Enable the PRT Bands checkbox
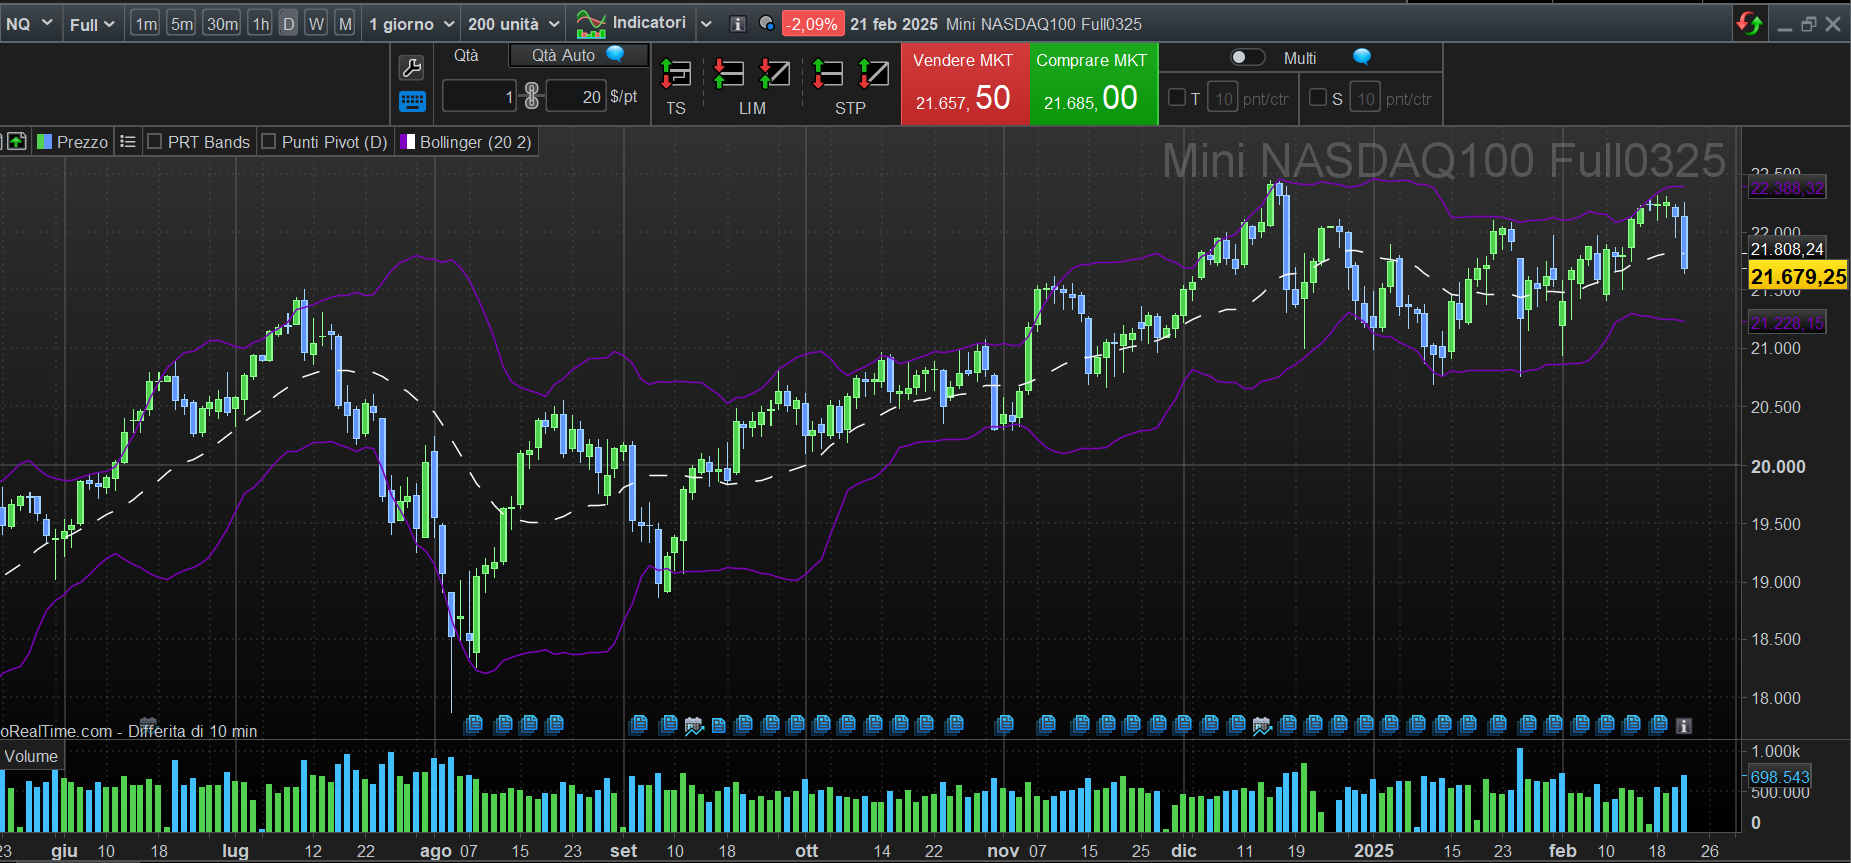This screenshot has width=1851, height=863. (x=155, y=142)
